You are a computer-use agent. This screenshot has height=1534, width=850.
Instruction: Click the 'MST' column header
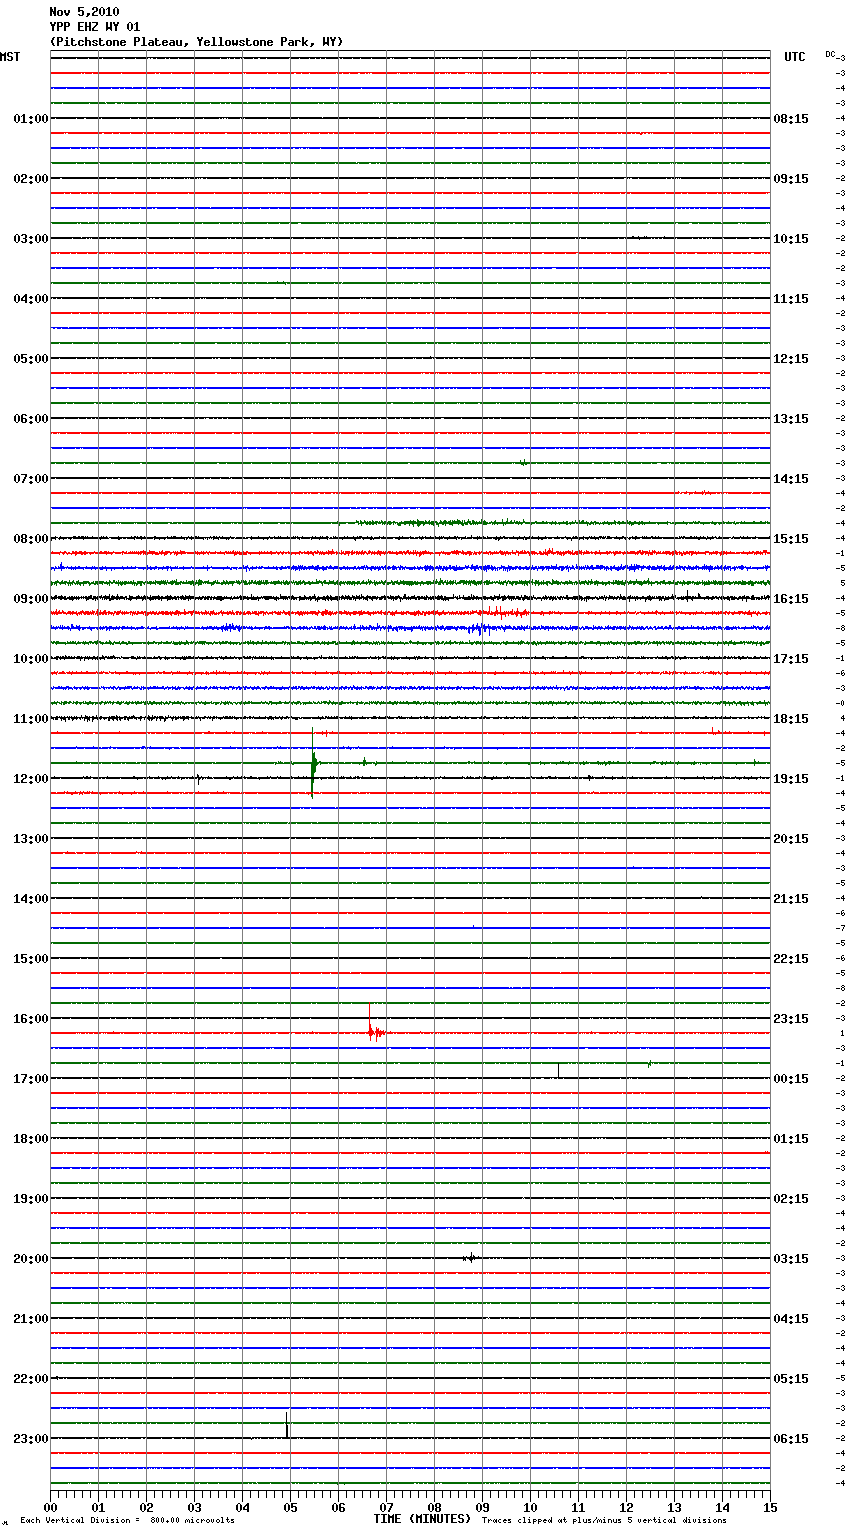tap(10, 57)
